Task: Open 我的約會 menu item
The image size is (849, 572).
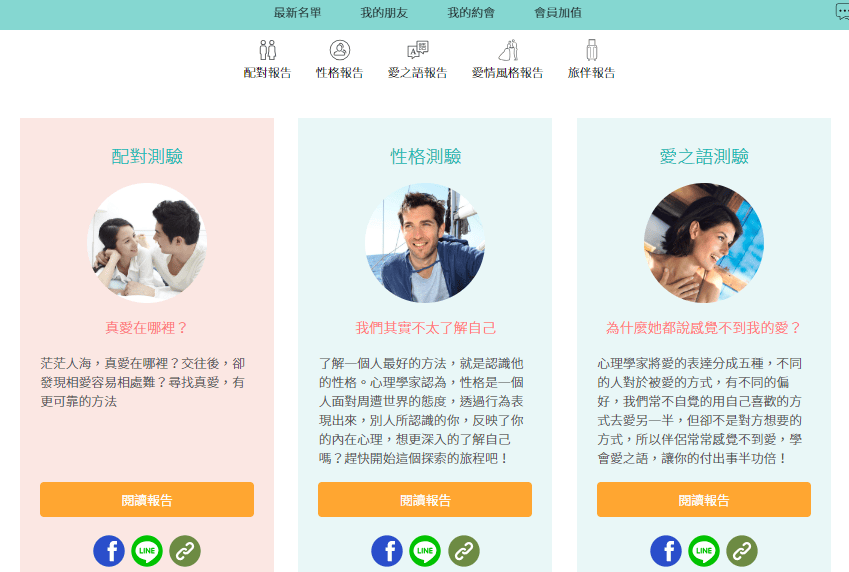Action: tap(471, 12)
